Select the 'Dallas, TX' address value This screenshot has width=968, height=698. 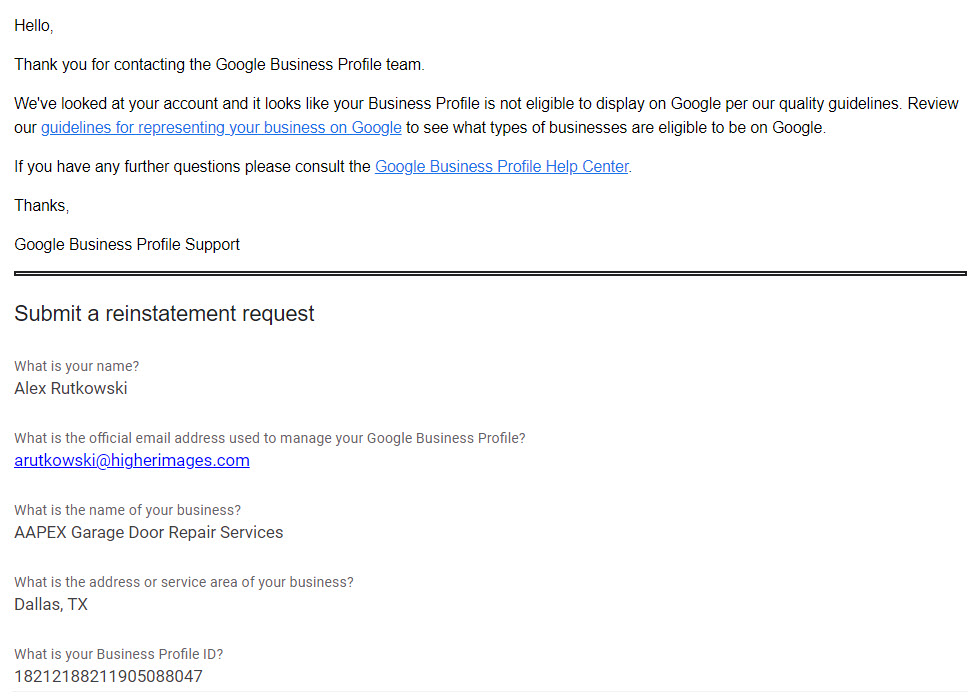[51, 604]
